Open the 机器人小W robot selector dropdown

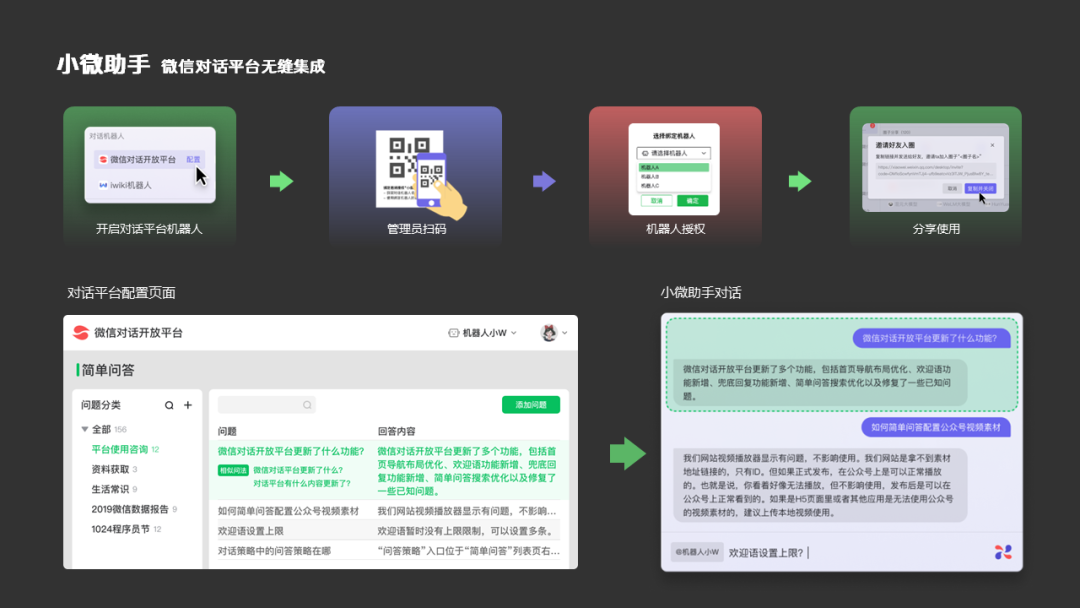483,333
